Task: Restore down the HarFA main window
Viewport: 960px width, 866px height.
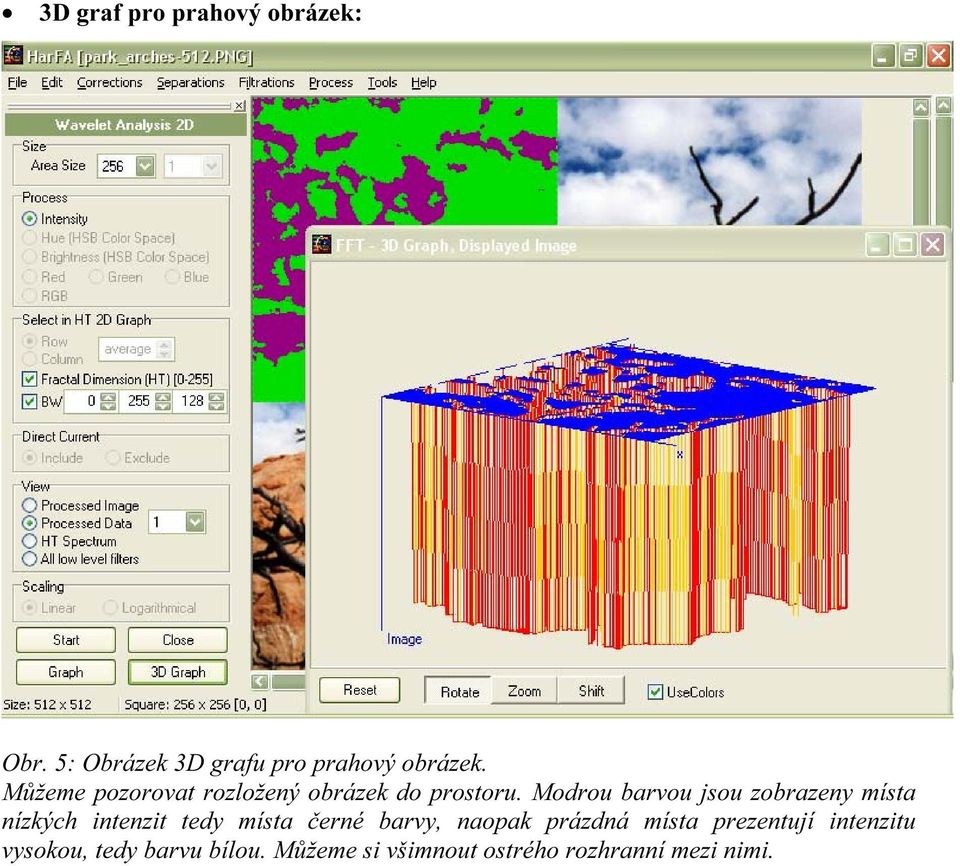Action: coord(910,56)
